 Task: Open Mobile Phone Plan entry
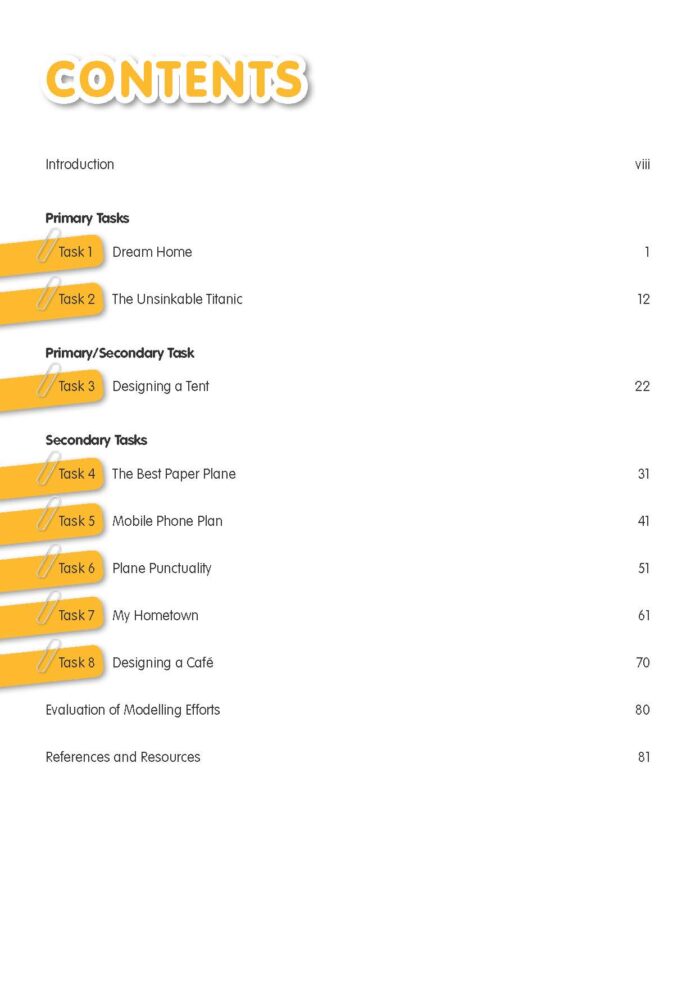pos(167,521)
